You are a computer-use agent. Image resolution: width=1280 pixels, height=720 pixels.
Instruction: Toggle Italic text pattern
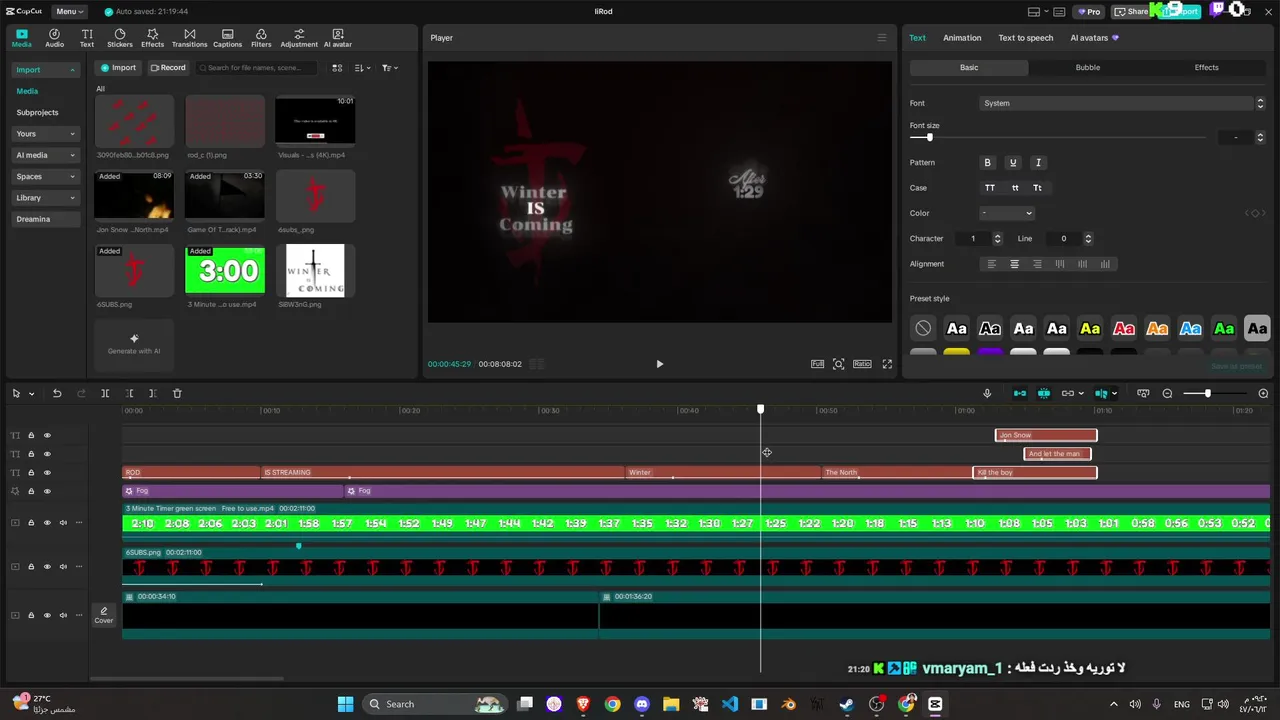[x=1038, y=162]
